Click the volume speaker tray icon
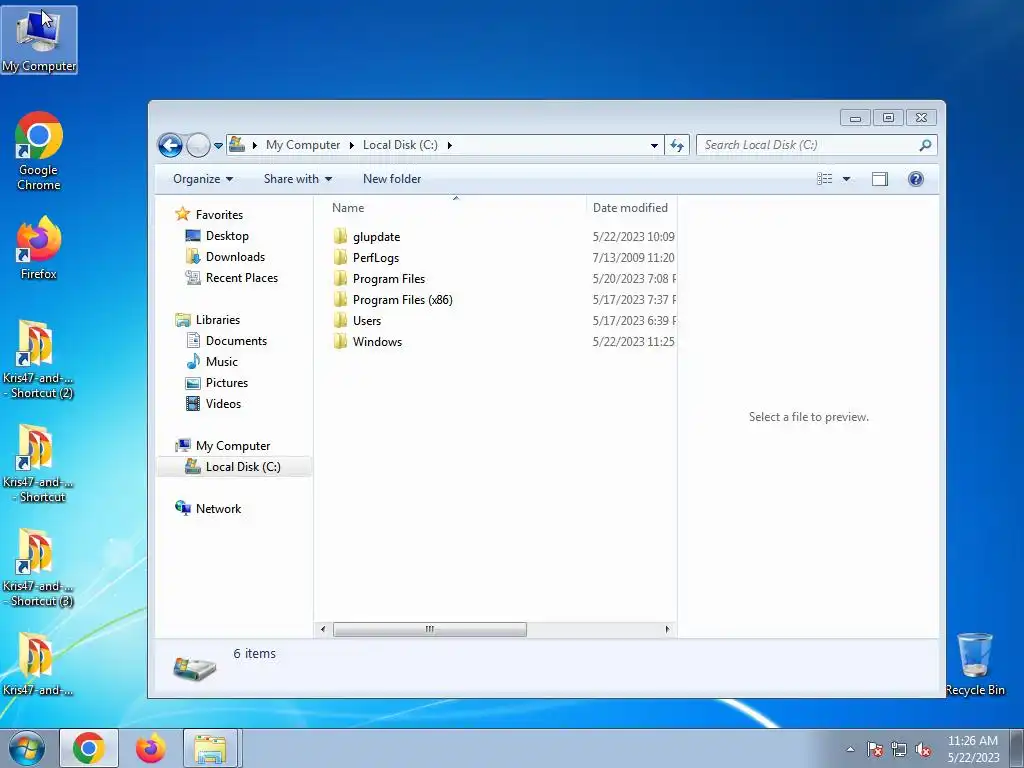The height and width of the screenshot is (768, 1024). (x=923, y=750)
